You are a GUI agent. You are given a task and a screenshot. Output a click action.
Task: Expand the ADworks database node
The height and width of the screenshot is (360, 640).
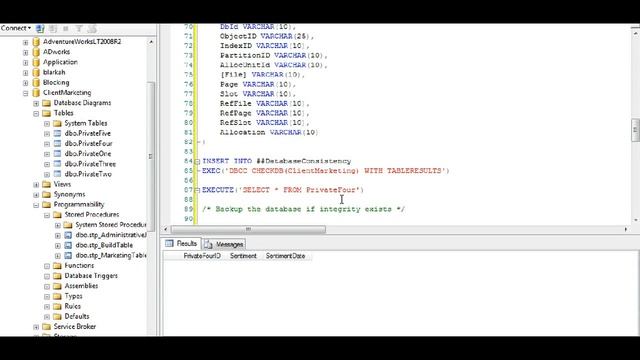pos(25,52)
